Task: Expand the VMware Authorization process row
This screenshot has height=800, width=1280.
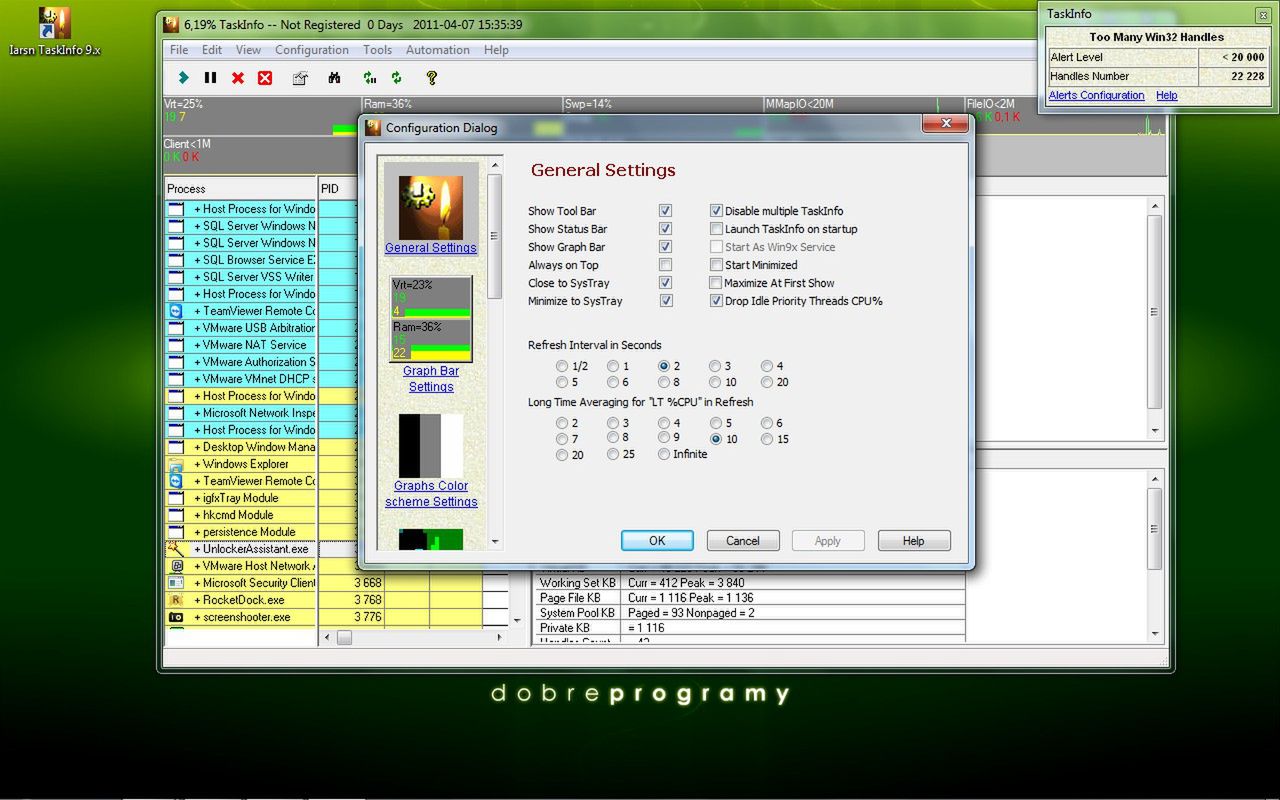Action: [x=198, y=362]
